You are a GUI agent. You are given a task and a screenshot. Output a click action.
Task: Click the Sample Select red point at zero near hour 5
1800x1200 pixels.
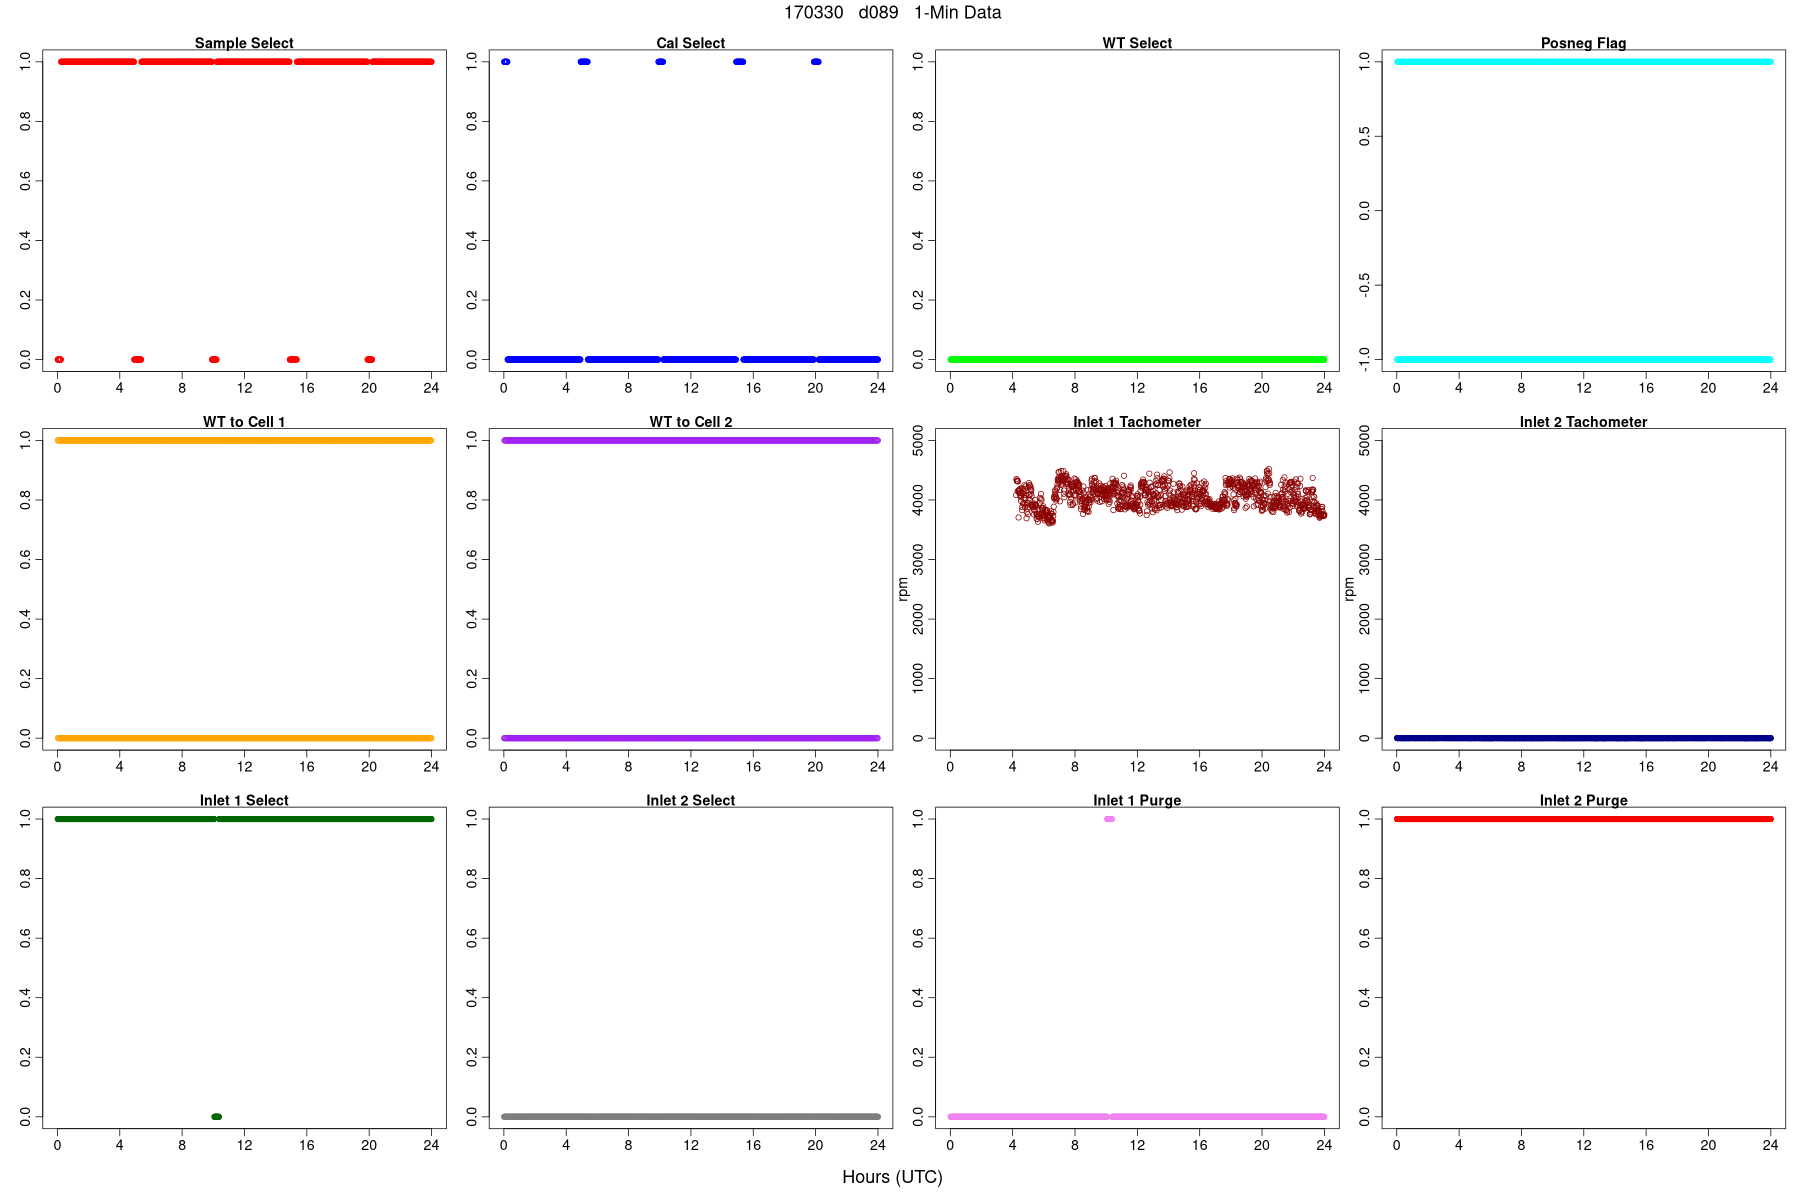click(137, 359)
